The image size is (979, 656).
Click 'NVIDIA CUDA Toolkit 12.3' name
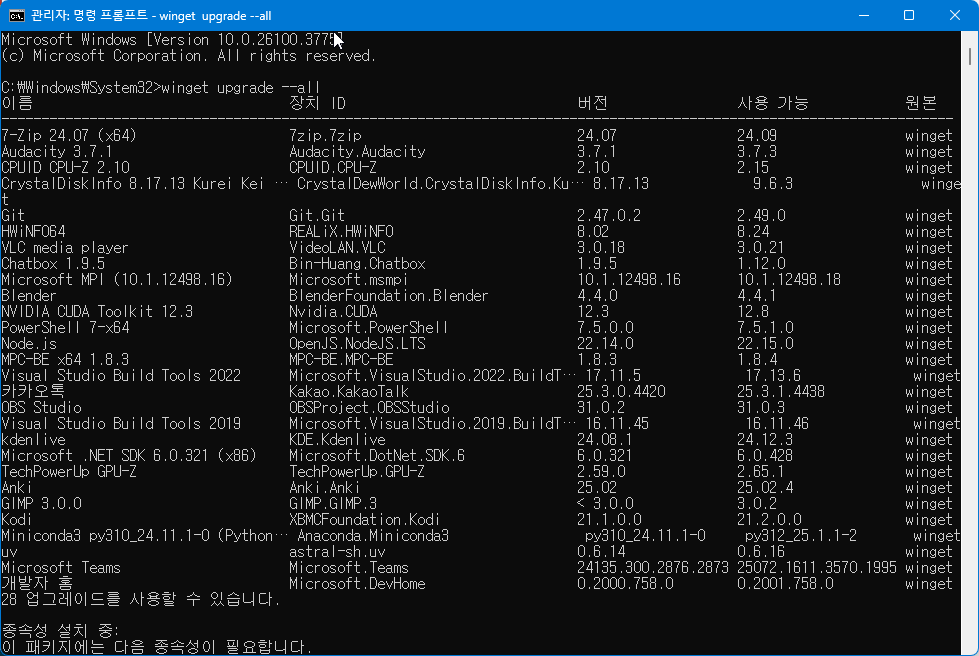coord(97,312)
